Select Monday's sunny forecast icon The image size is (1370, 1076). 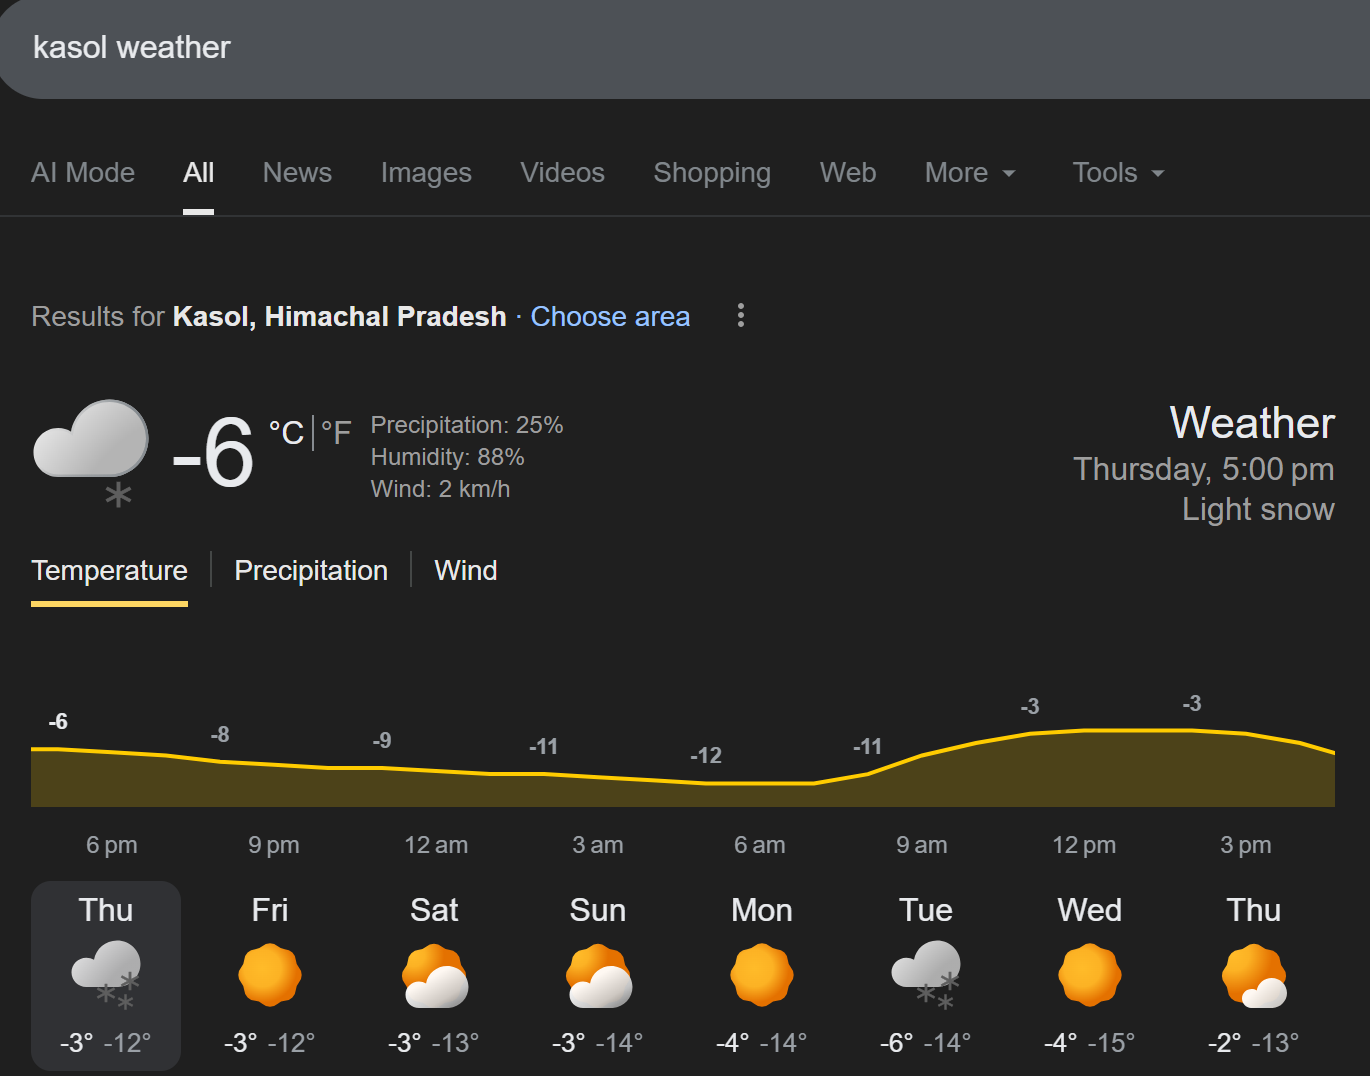762,975
